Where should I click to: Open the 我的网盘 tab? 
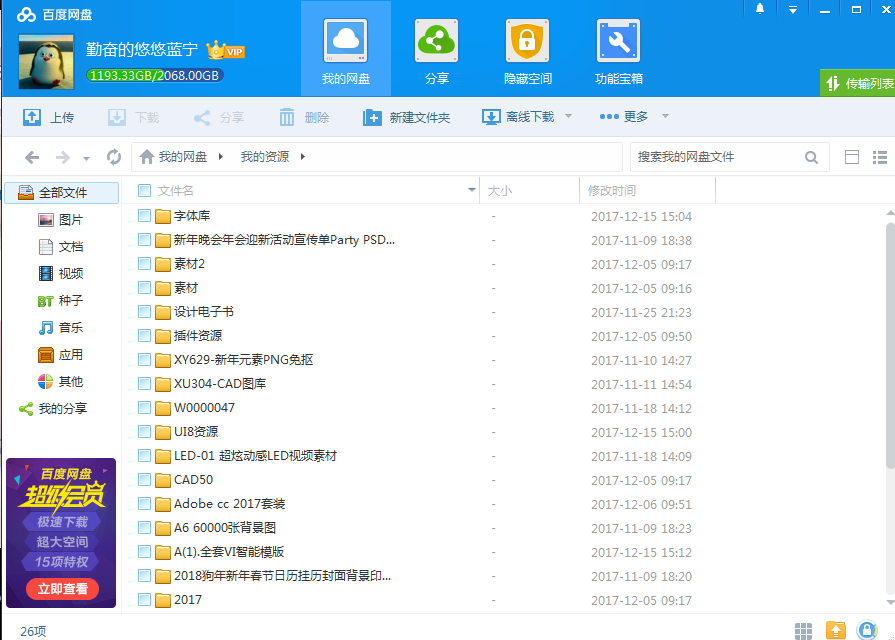346,49
